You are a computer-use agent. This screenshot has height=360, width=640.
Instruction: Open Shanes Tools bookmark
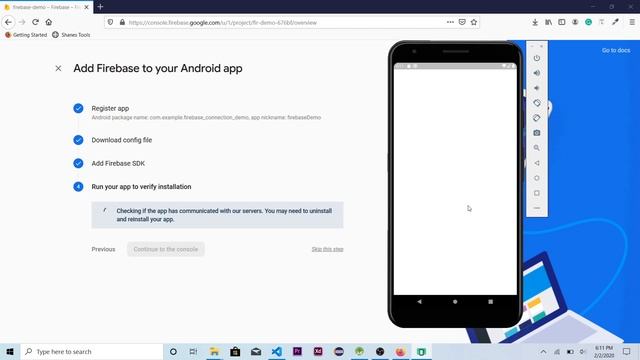coord(71,35)
